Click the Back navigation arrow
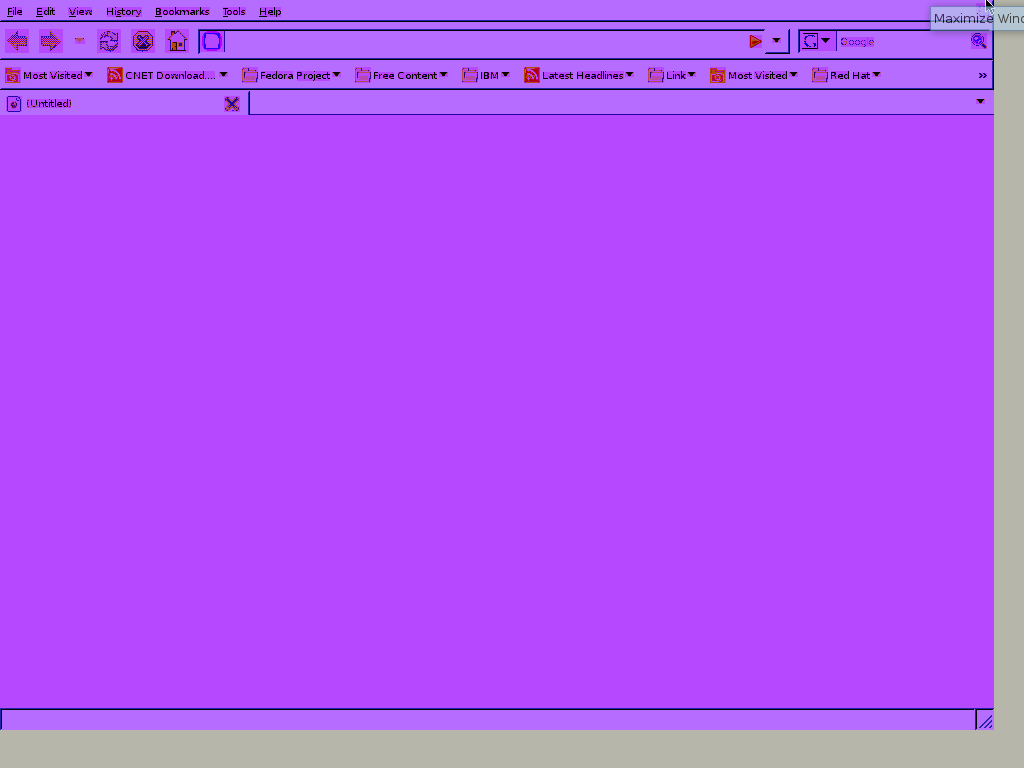1024x768 pixels. (x=17, y=41)
